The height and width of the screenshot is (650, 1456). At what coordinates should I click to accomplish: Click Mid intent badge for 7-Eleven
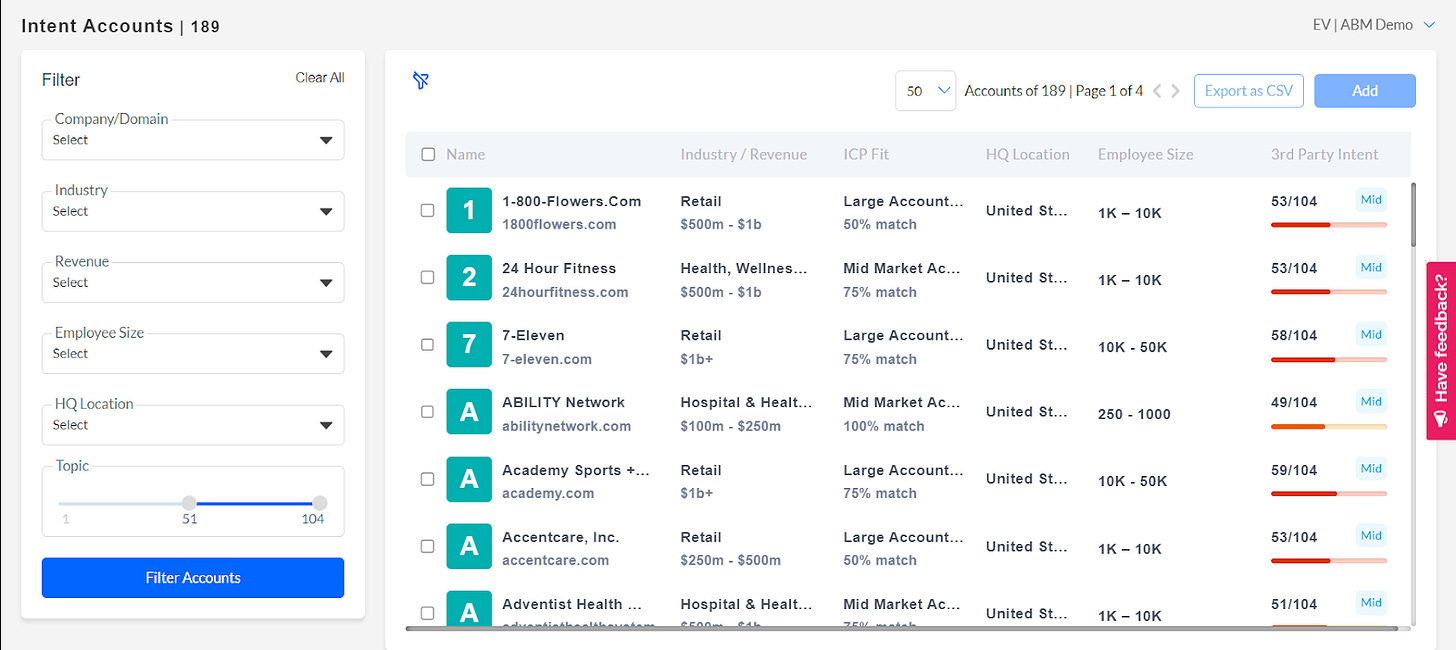[1371, 334]
